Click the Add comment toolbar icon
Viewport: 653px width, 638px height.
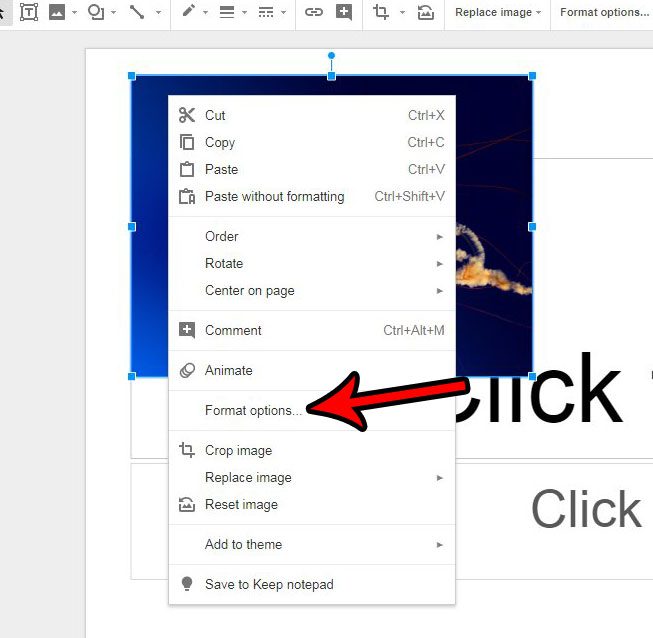click(x=344, y=12)
